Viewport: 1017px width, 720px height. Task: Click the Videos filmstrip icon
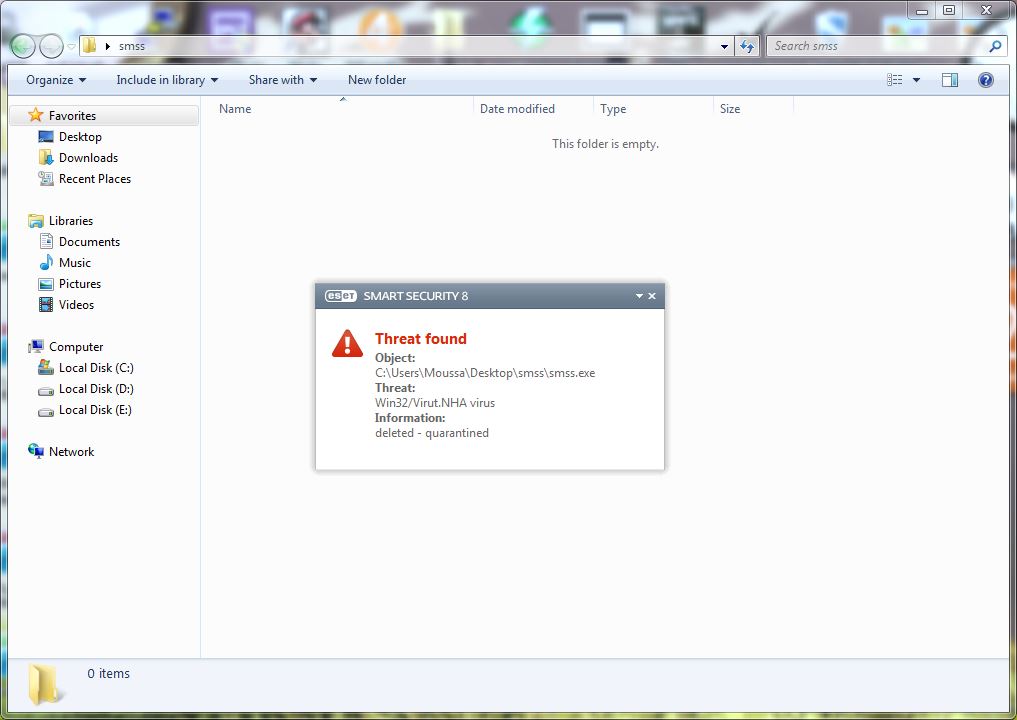point(45,304)
